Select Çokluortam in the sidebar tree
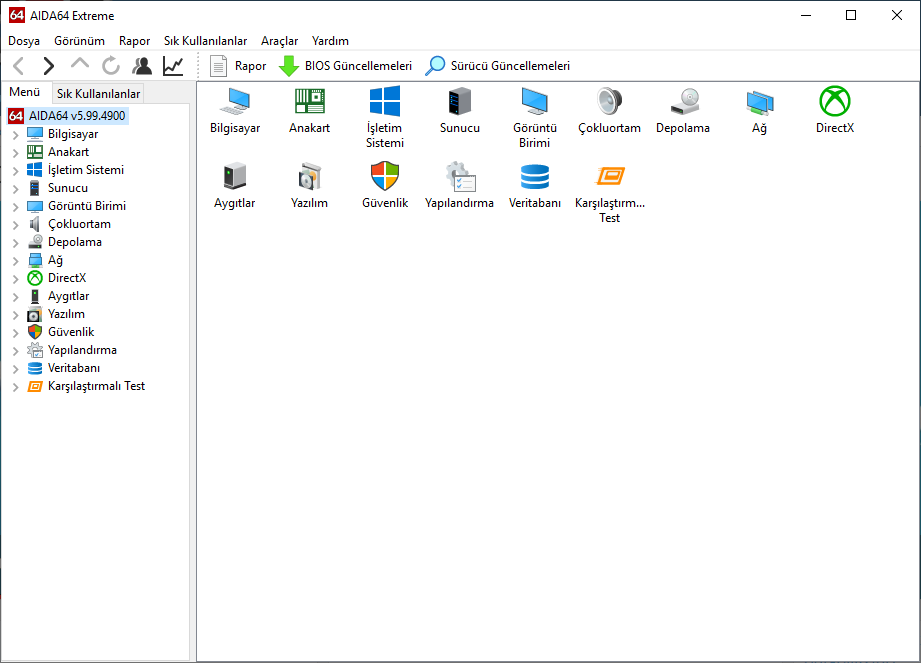The image size is (921, 663). pyautogui.click(x=79, y=224)
